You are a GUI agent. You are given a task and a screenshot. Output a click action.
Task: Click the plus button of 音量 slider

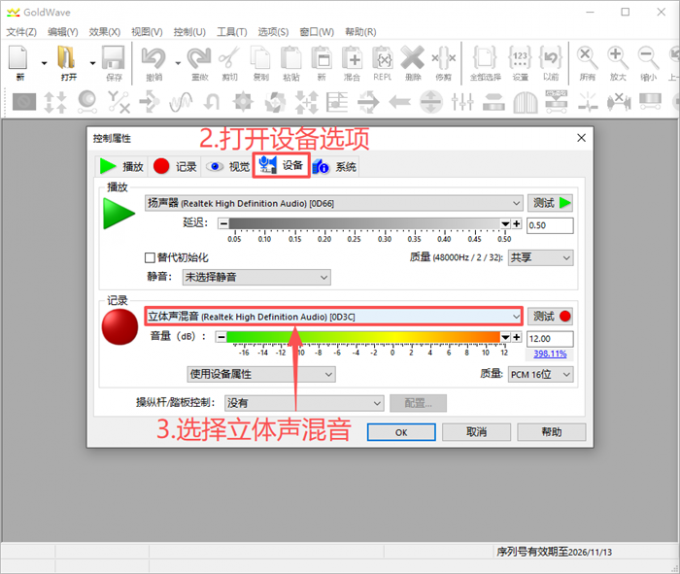point(517,337)
